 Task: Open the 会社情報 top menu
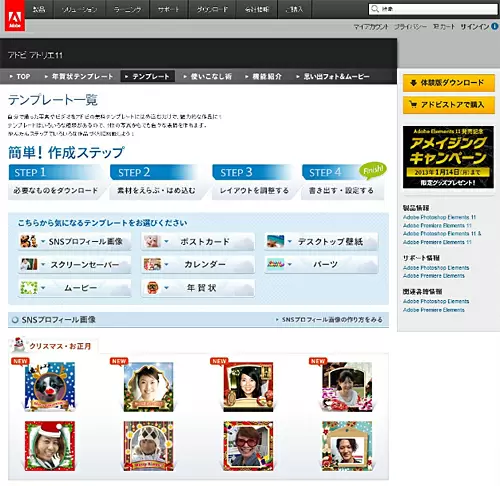point(257,9)
